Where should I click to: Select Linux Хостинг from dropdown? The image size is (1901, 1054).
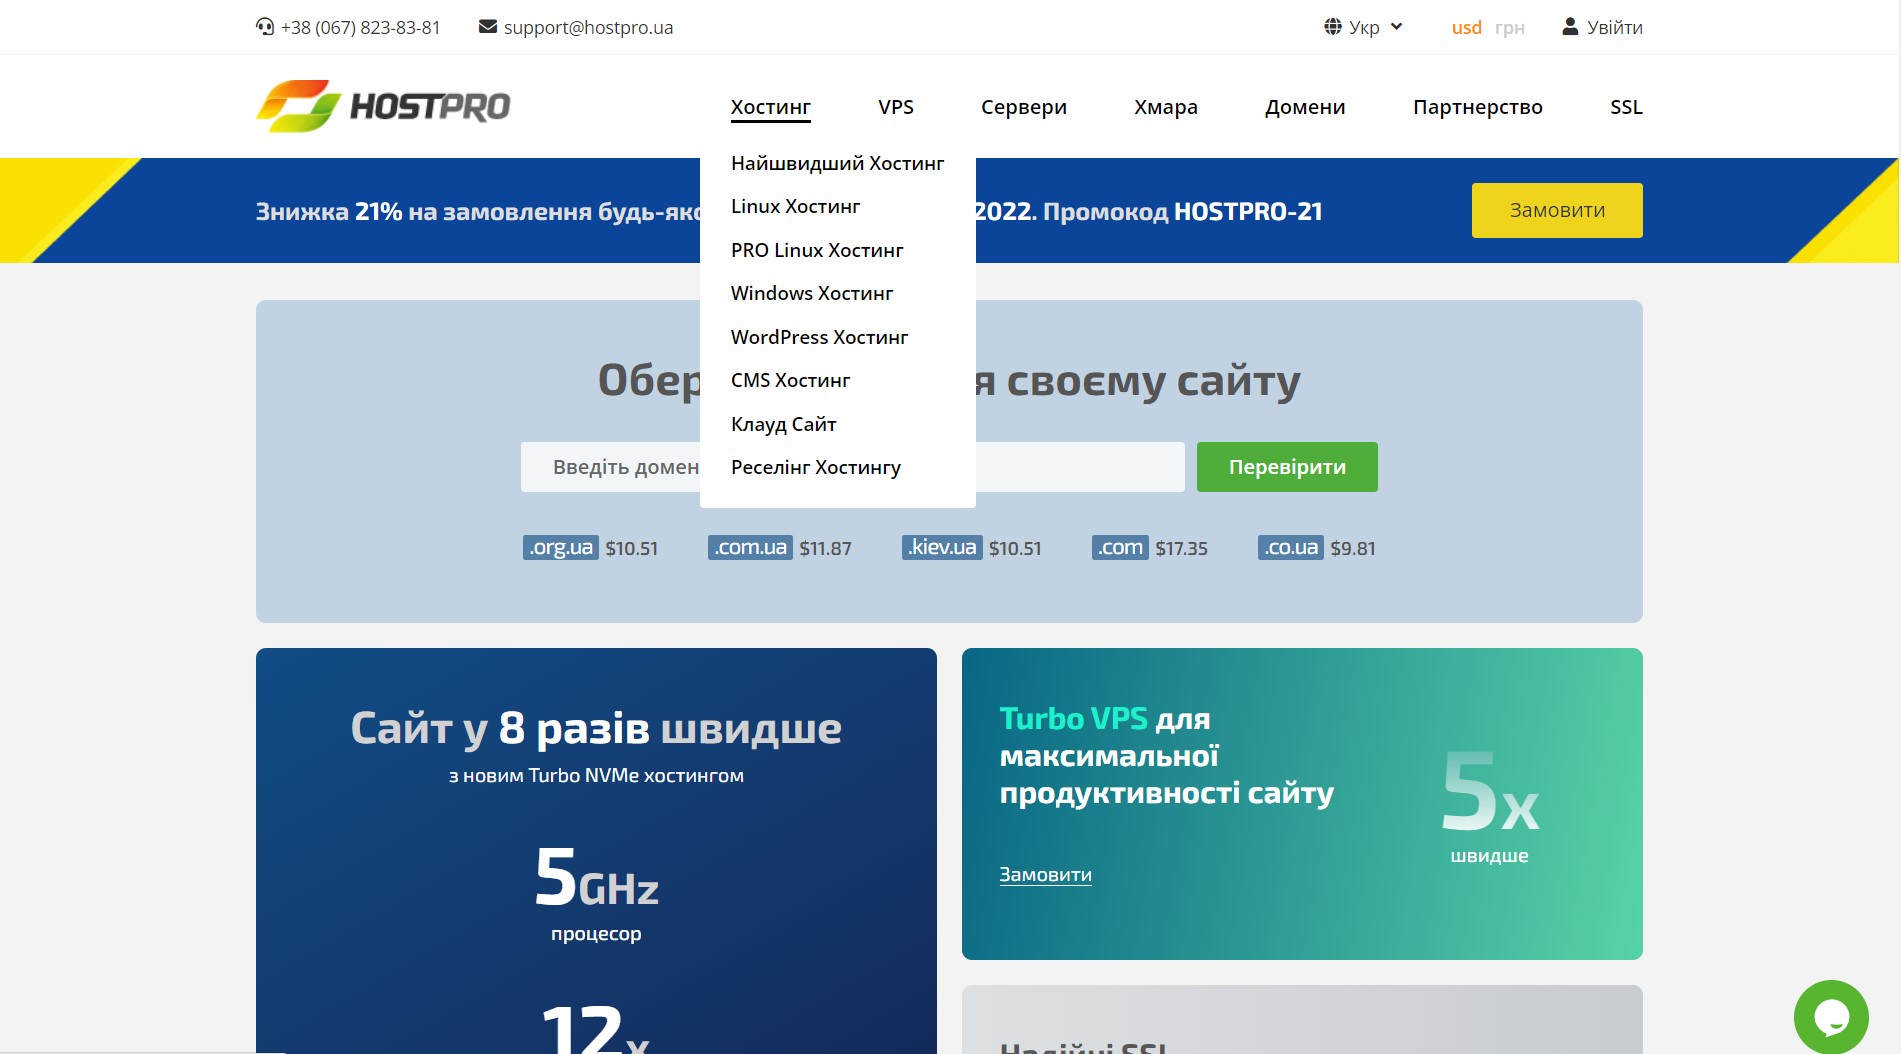pyautogui.click(x=795, y=206)
